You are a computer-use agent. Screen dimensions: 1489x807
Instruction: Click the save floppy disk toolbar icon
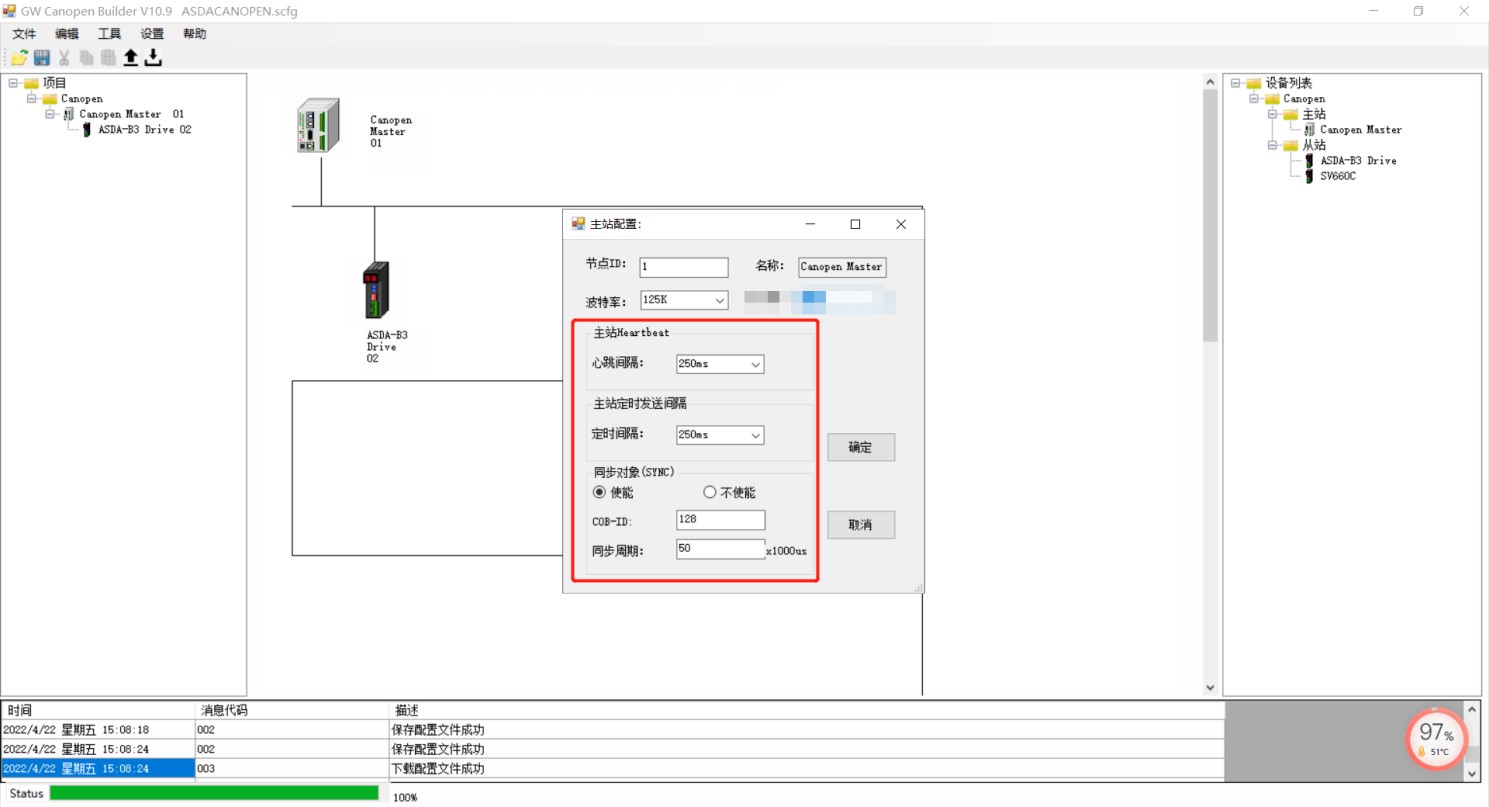[x=42, y=58]
